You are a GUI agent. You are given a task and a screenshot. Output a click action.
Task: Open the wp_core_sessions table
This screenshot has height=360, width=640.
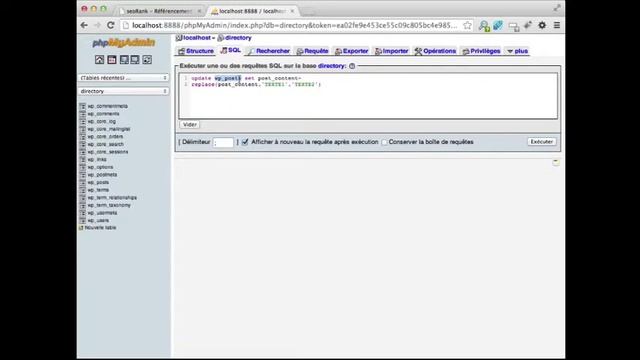click(108, 152)
